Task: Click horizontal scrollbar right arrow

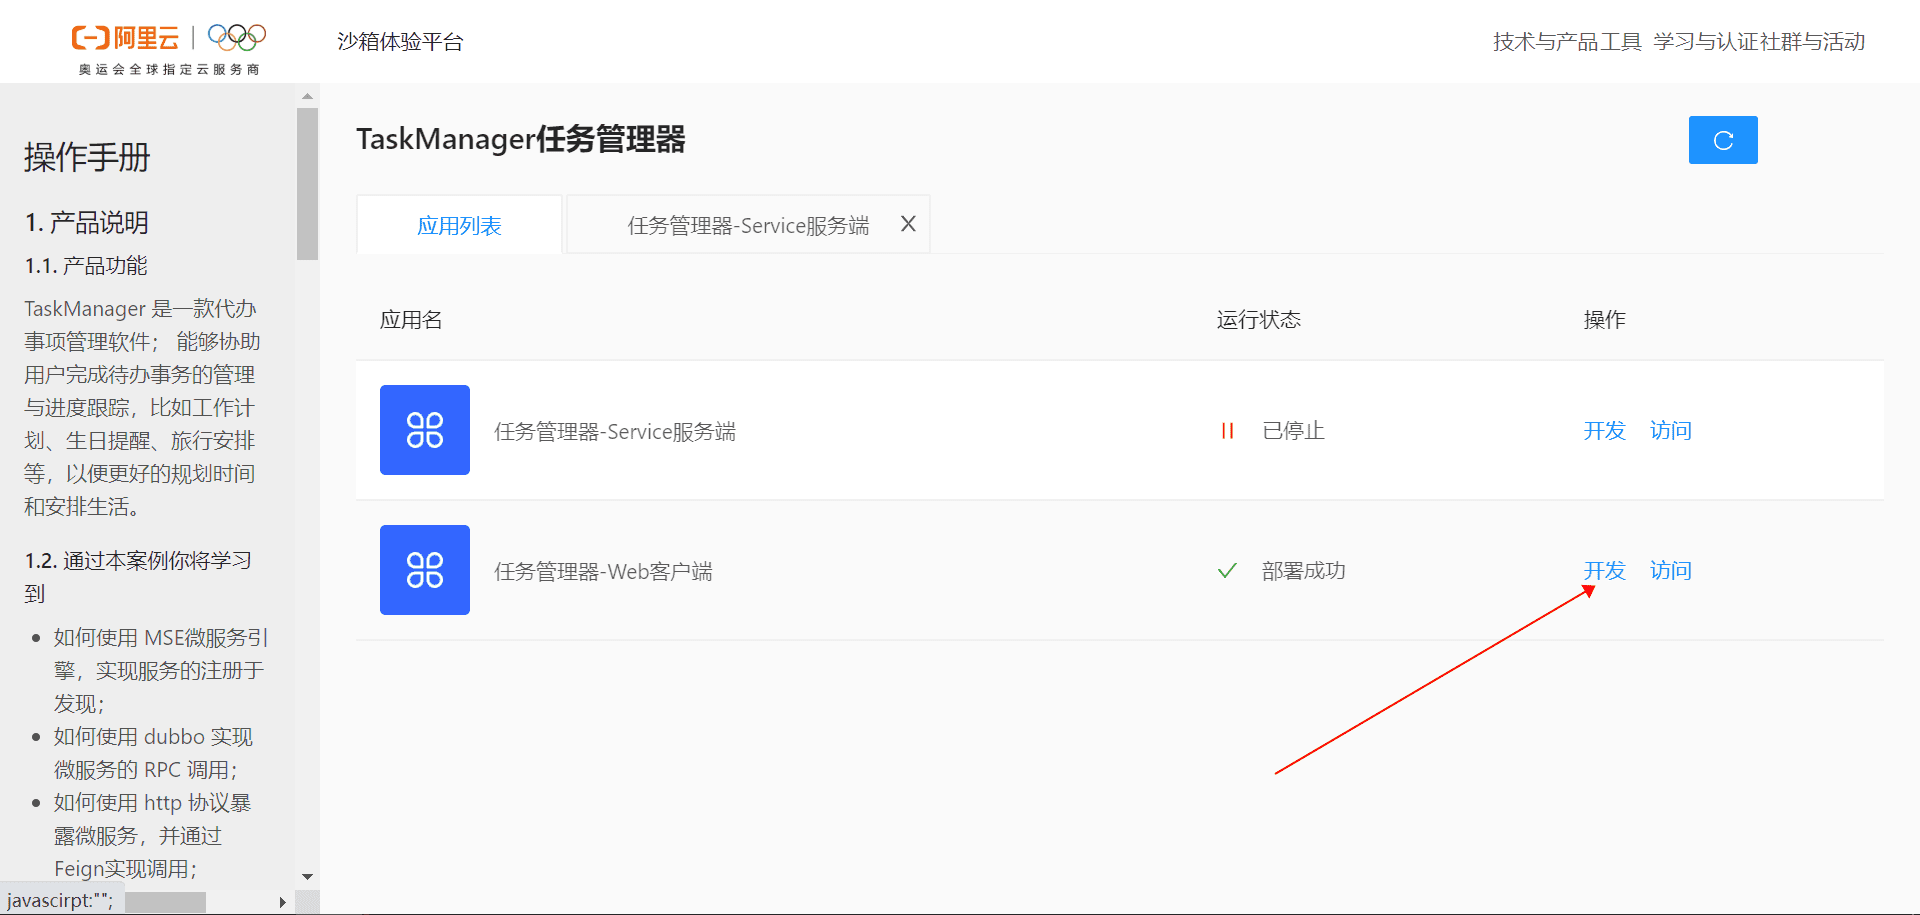Action: (282, 902)
